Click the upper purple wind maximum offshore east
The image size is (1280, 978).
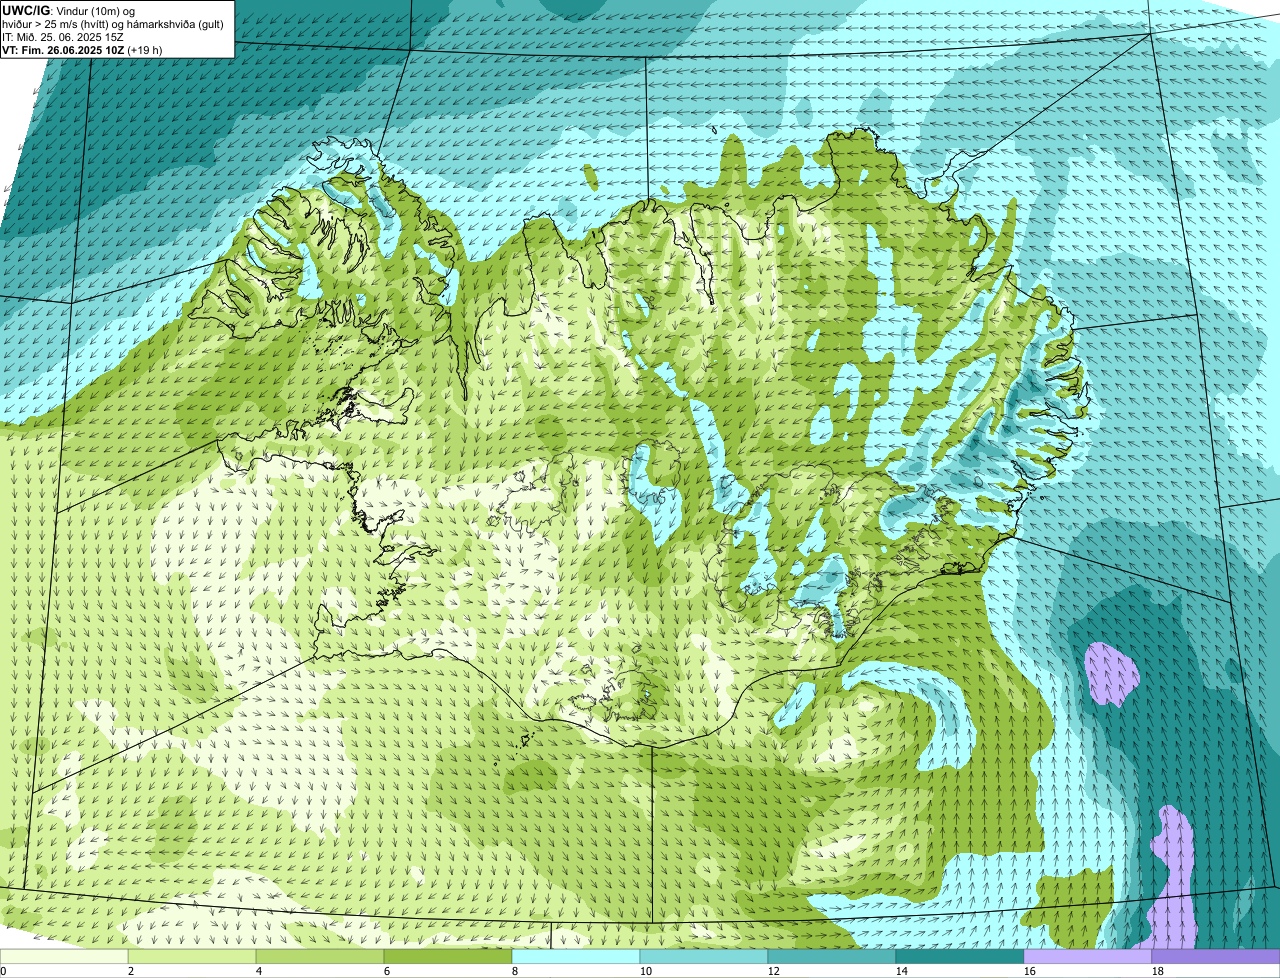coord(1112,674)
